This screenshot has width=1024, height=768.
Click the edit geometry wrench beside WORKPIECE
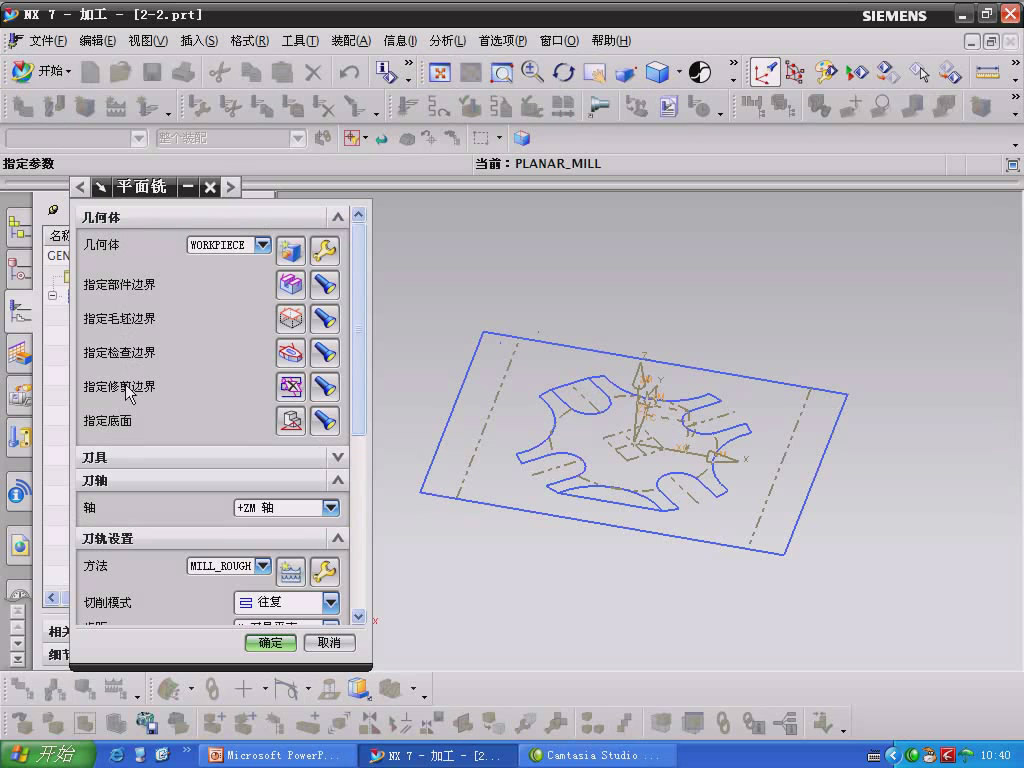point(325,250)
